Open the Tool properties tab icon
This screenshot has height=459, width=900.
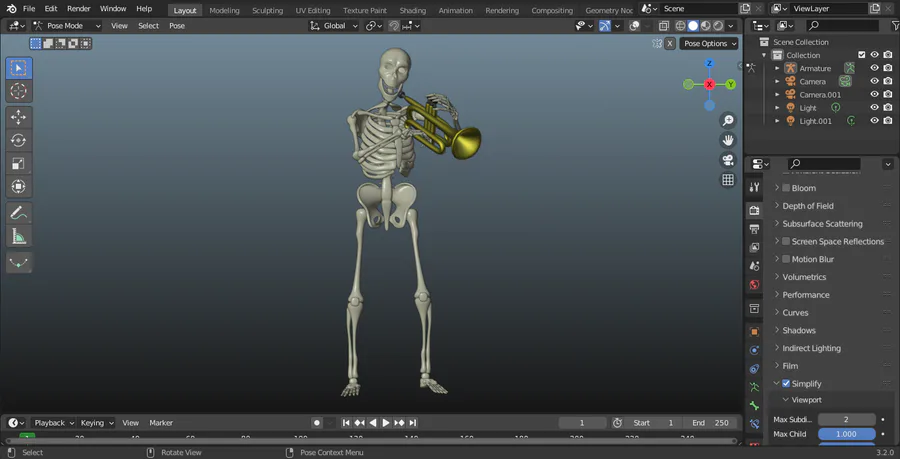pos(754,187)
